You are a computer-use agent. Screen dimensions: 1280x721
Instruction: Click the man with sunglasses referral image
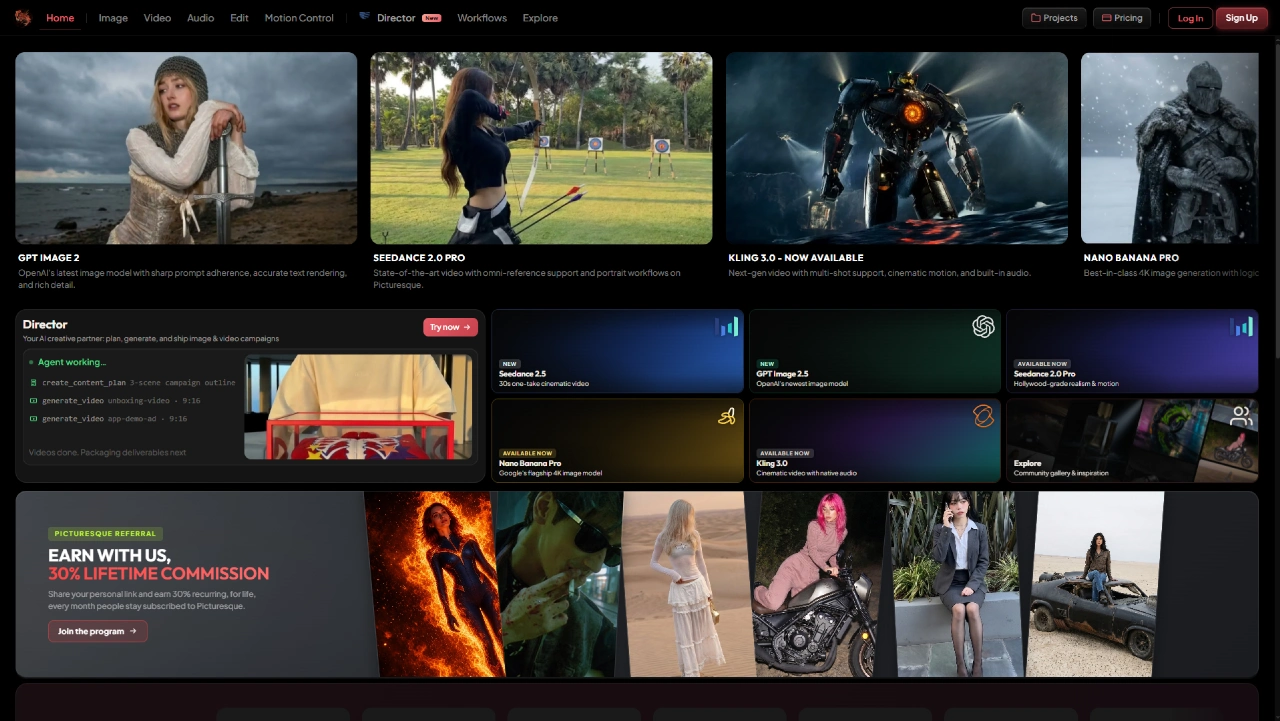point(560,584)
